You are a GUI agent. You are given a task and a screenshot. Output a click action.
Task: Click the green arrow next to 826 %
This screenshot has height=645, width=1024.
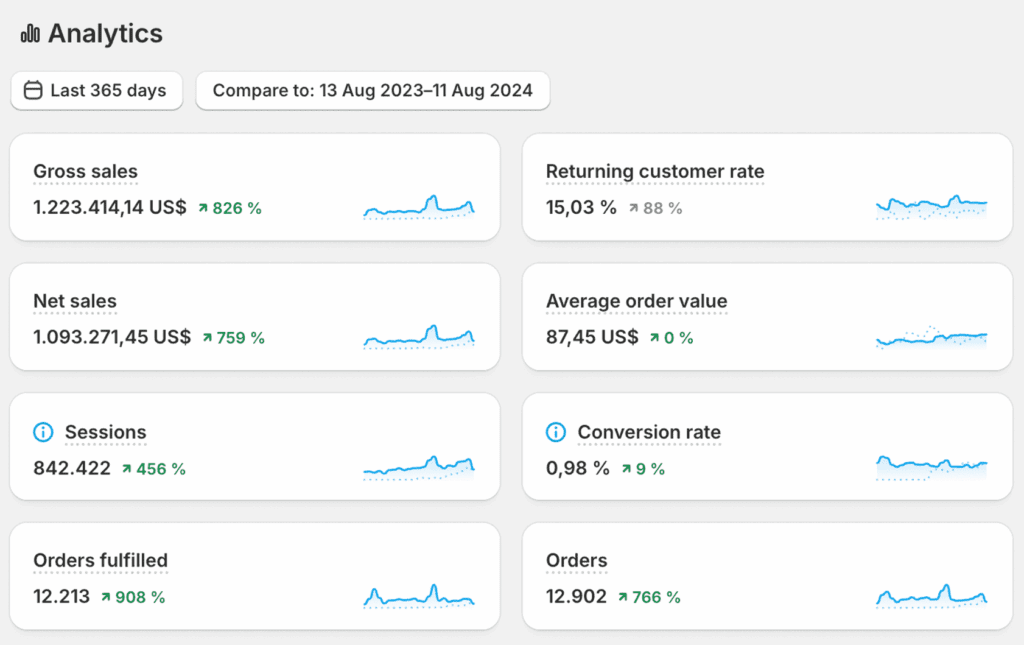(203, 208)
